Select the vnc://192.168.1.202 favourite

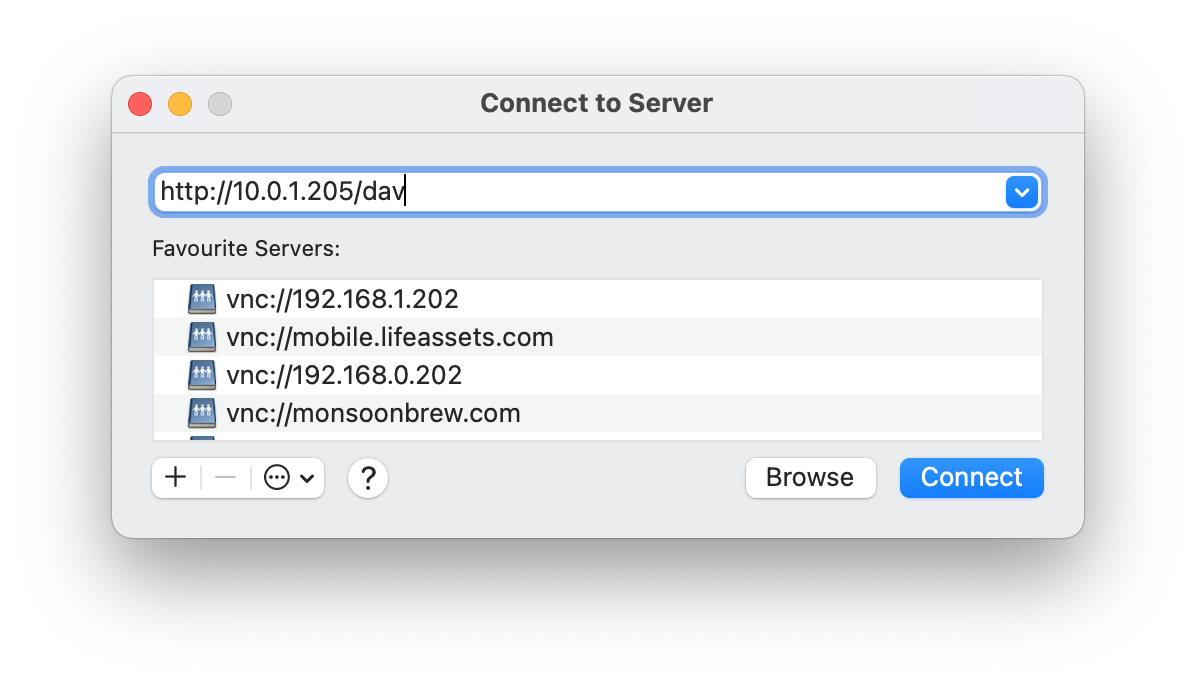342,299
